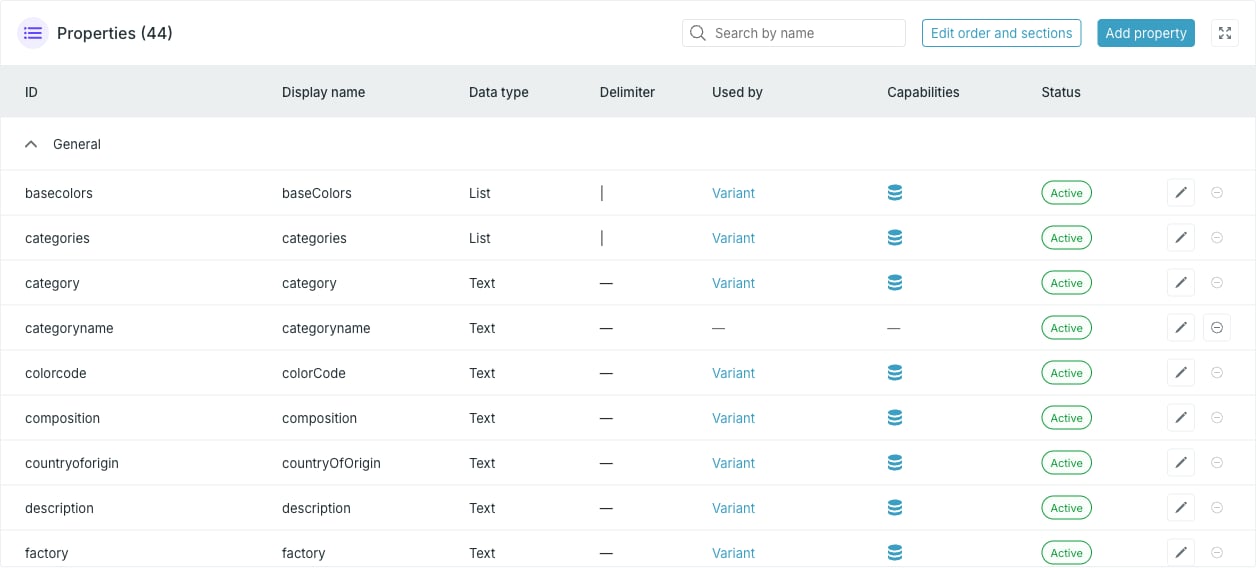Click List data type in basecolors row
This screenshot has height=568, width=1256.
[x=480, y=193]
